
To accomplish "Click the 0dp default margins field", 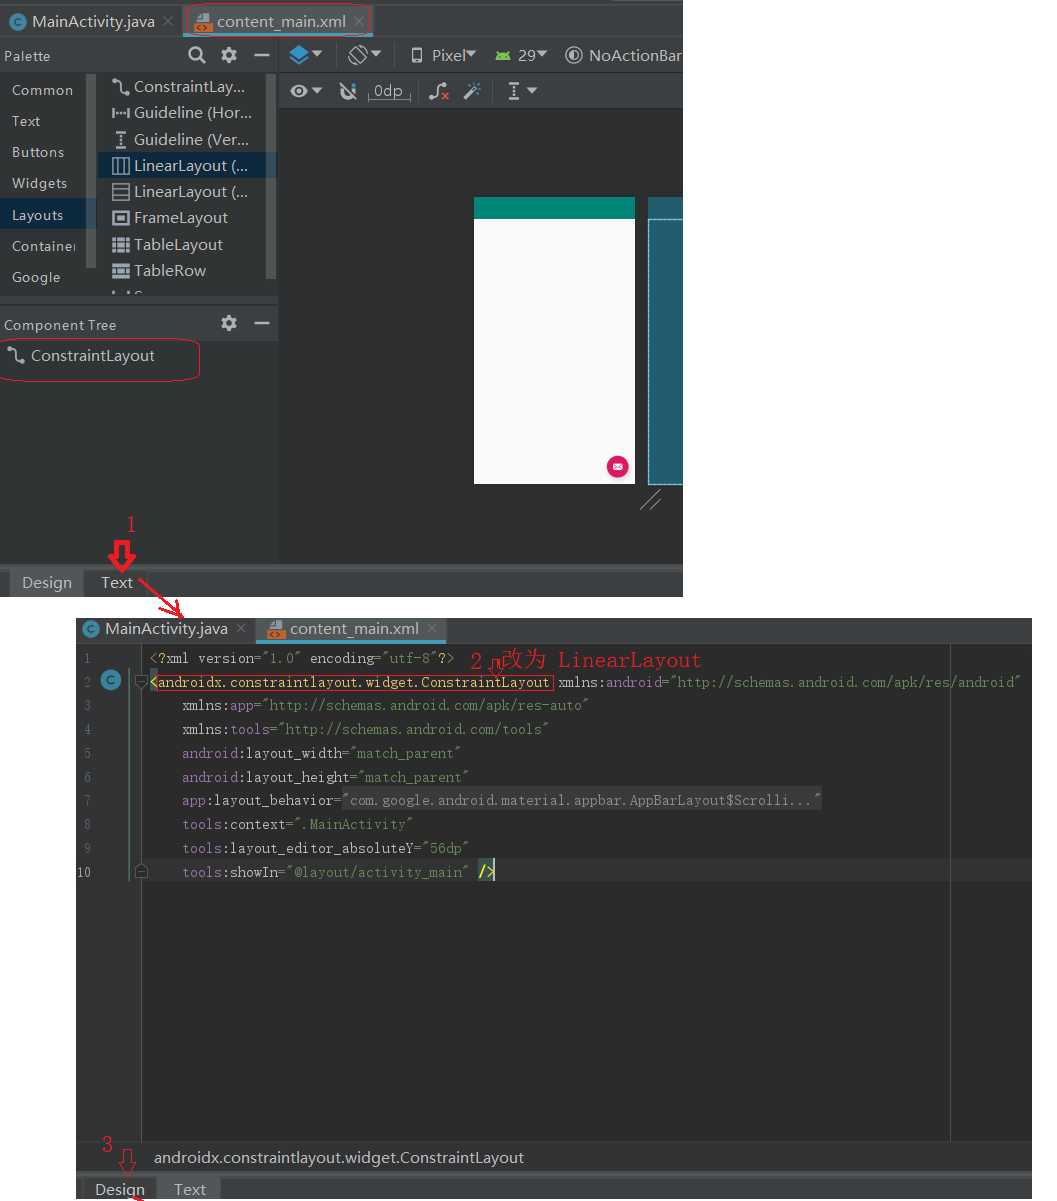I will pos(388,91).
